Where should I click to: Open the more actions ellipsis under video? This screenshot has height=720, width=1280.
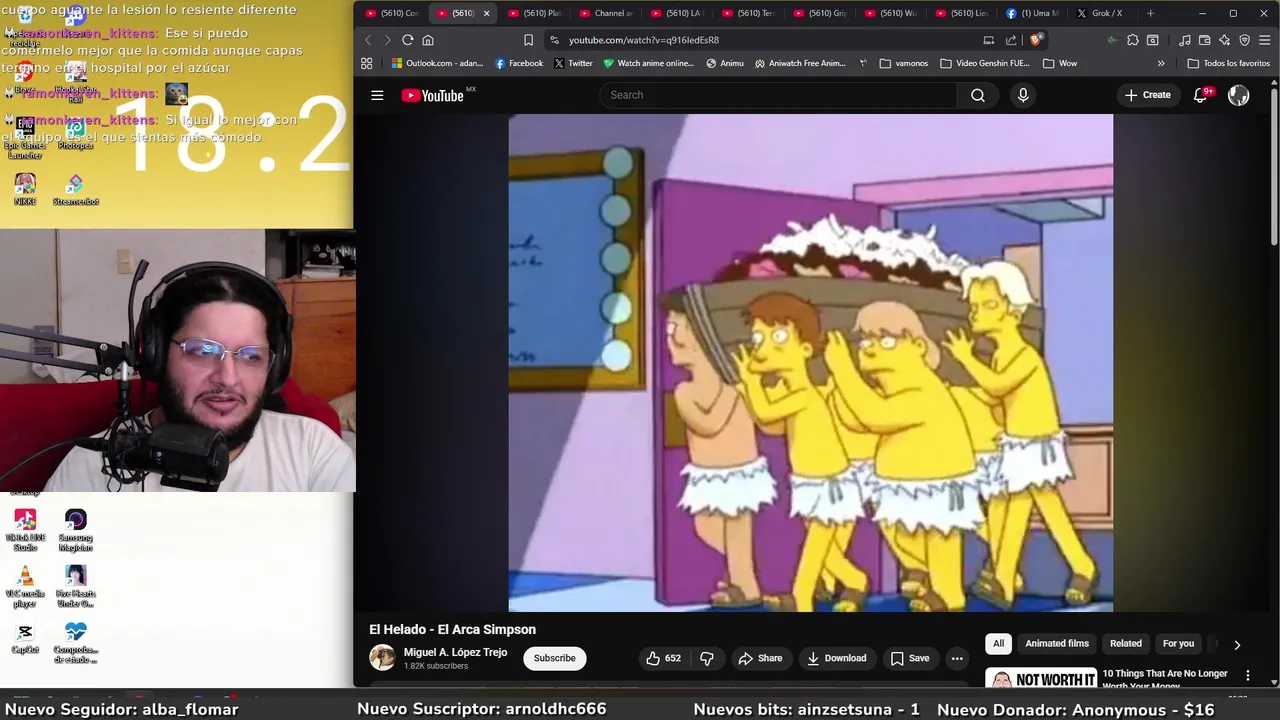point(957,658)
